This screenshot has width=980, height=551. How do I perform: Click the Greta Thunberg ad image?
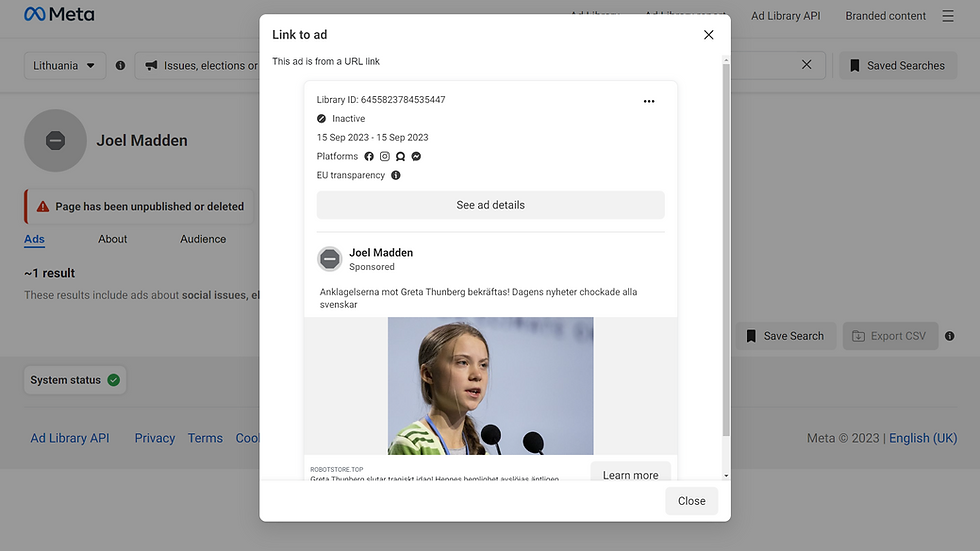491,386
